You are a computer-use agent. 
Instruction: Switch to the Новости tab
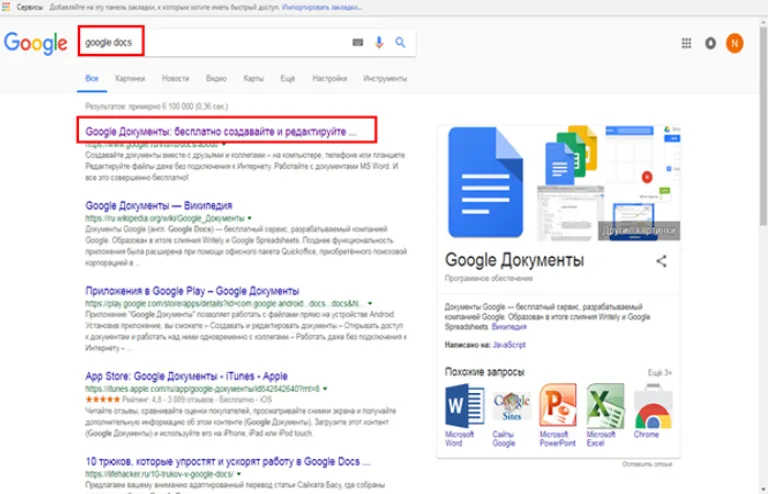tap(175, 78)
